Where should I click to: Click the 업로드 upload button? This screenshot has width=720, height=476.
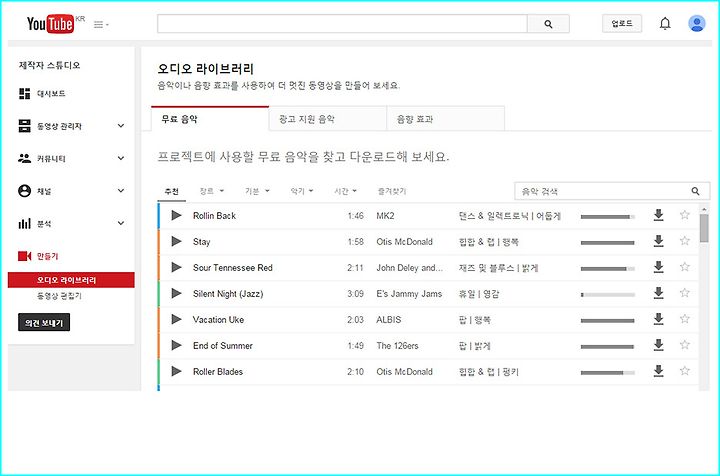[622, 23]
